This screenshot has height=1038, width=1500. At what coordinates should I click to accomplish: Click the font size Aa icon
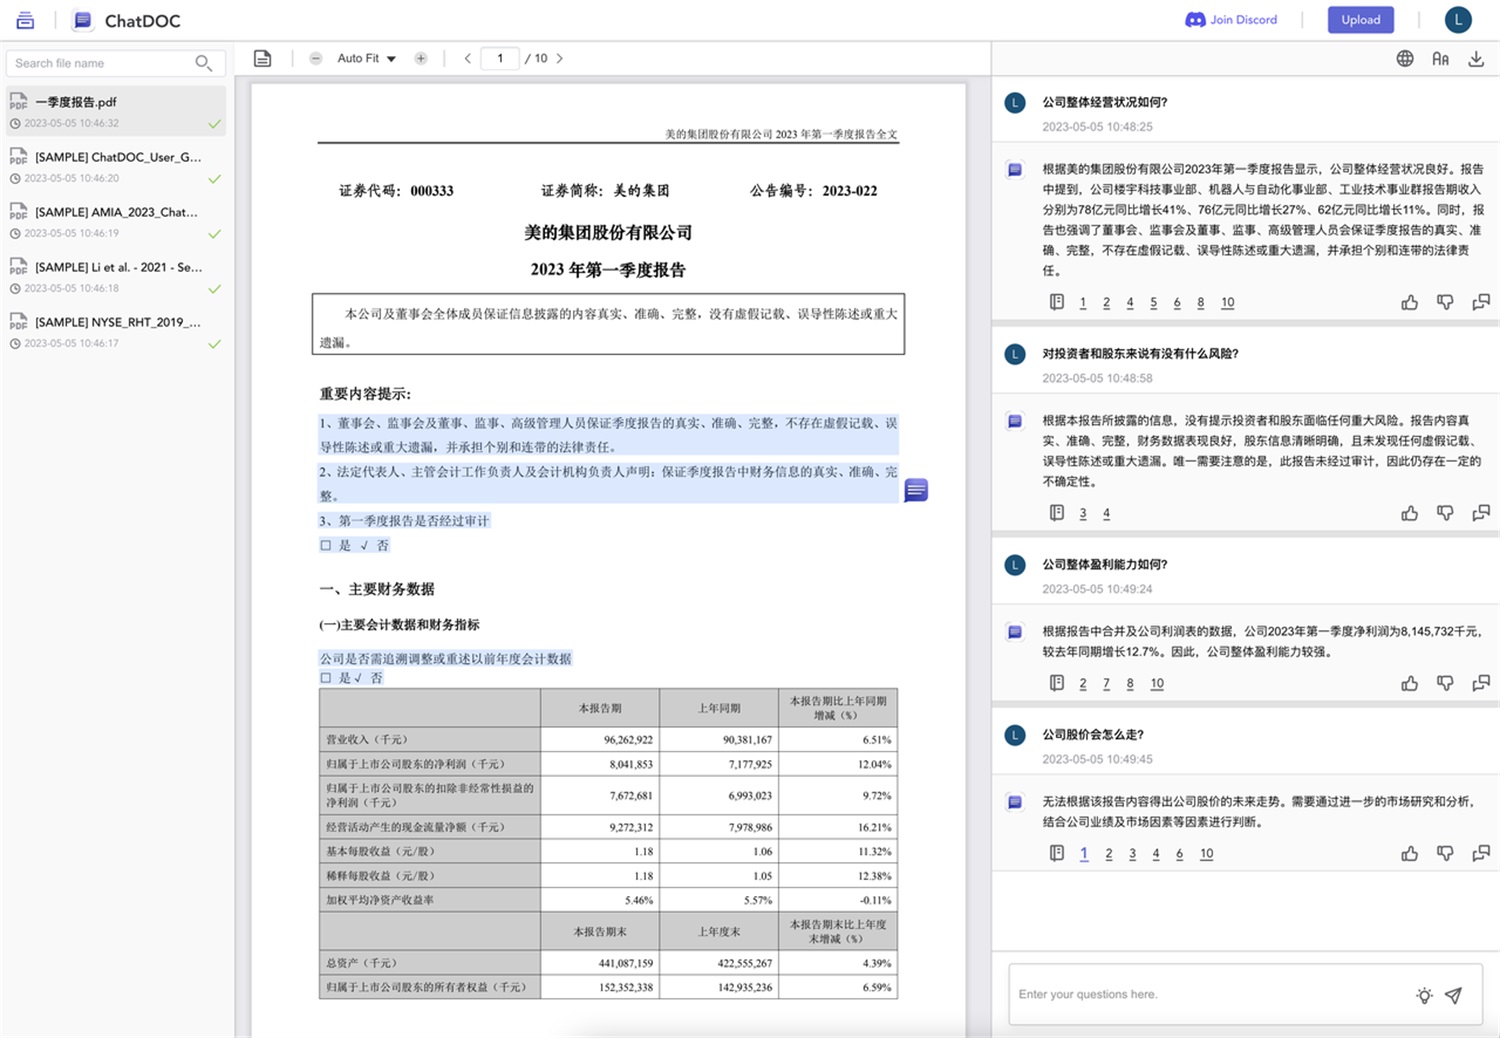(1440, 58)
